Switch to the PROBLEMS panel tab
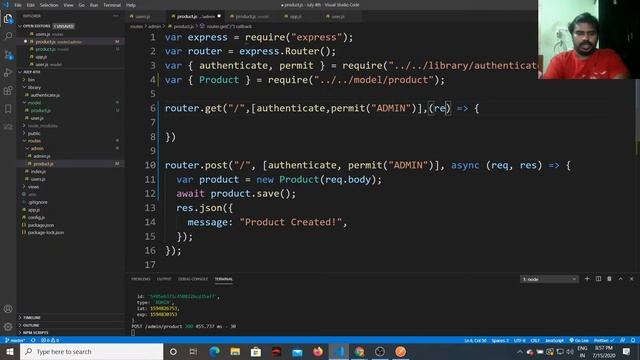Image resolution: width=640 pixels, height=360 pixels. click(x=141, y=279)
